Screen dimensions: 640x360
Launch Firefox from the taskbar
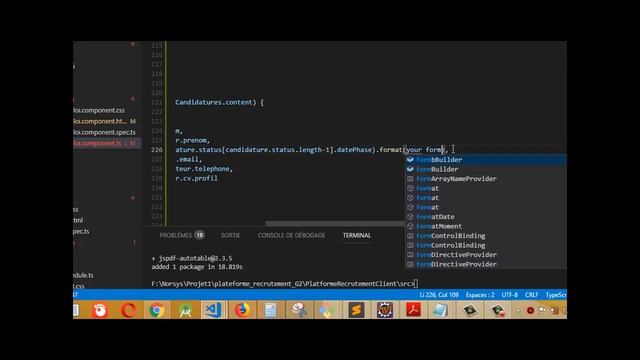coord(242,310)
